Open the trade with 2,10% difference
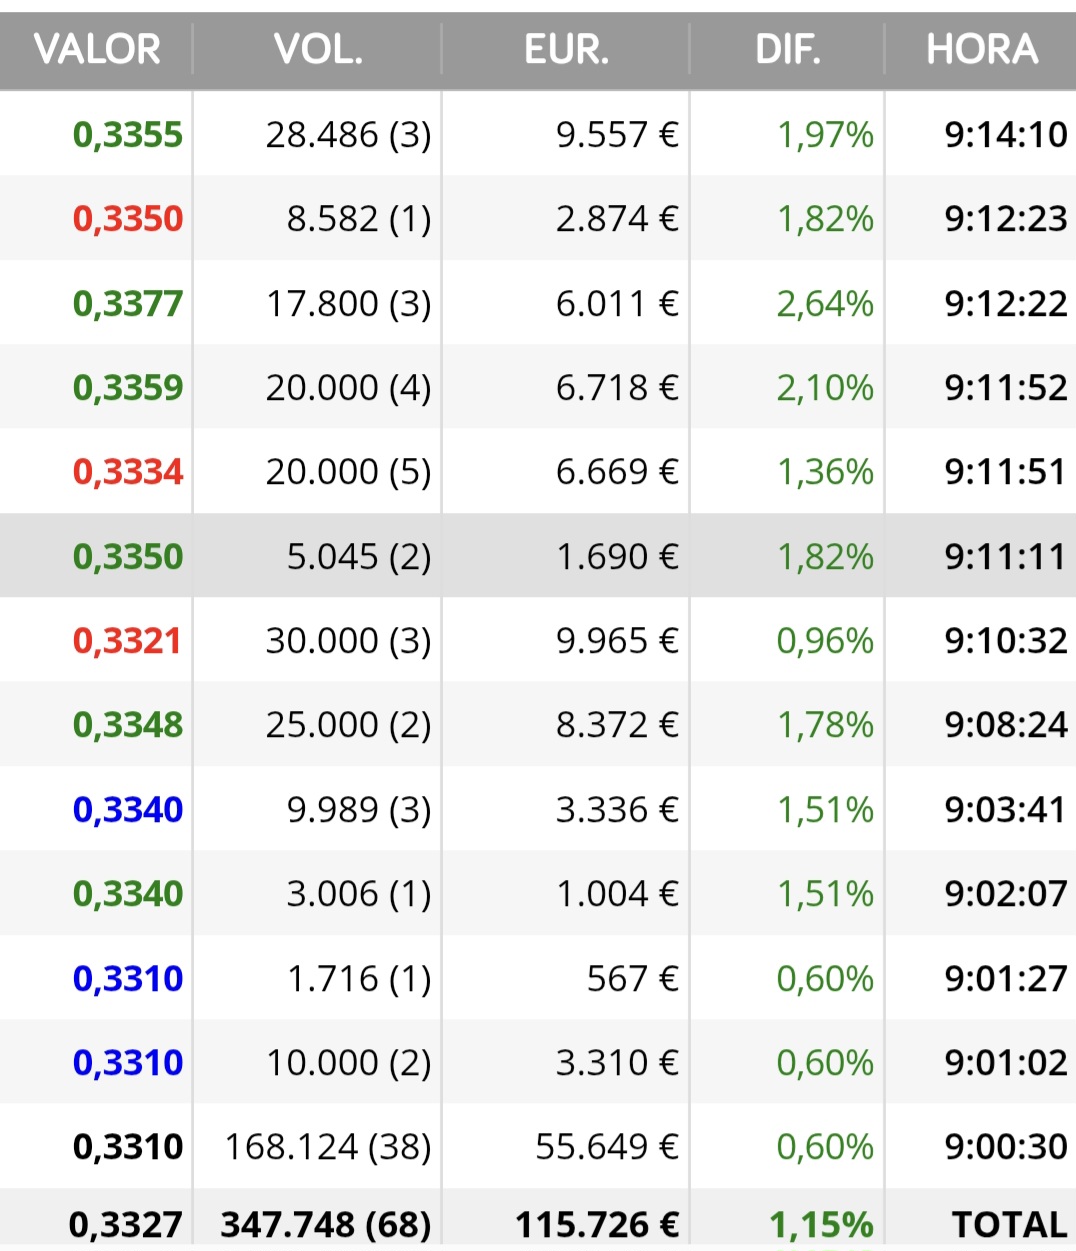The height and width of the screenshot is (1251, 1076). point(538,387)
